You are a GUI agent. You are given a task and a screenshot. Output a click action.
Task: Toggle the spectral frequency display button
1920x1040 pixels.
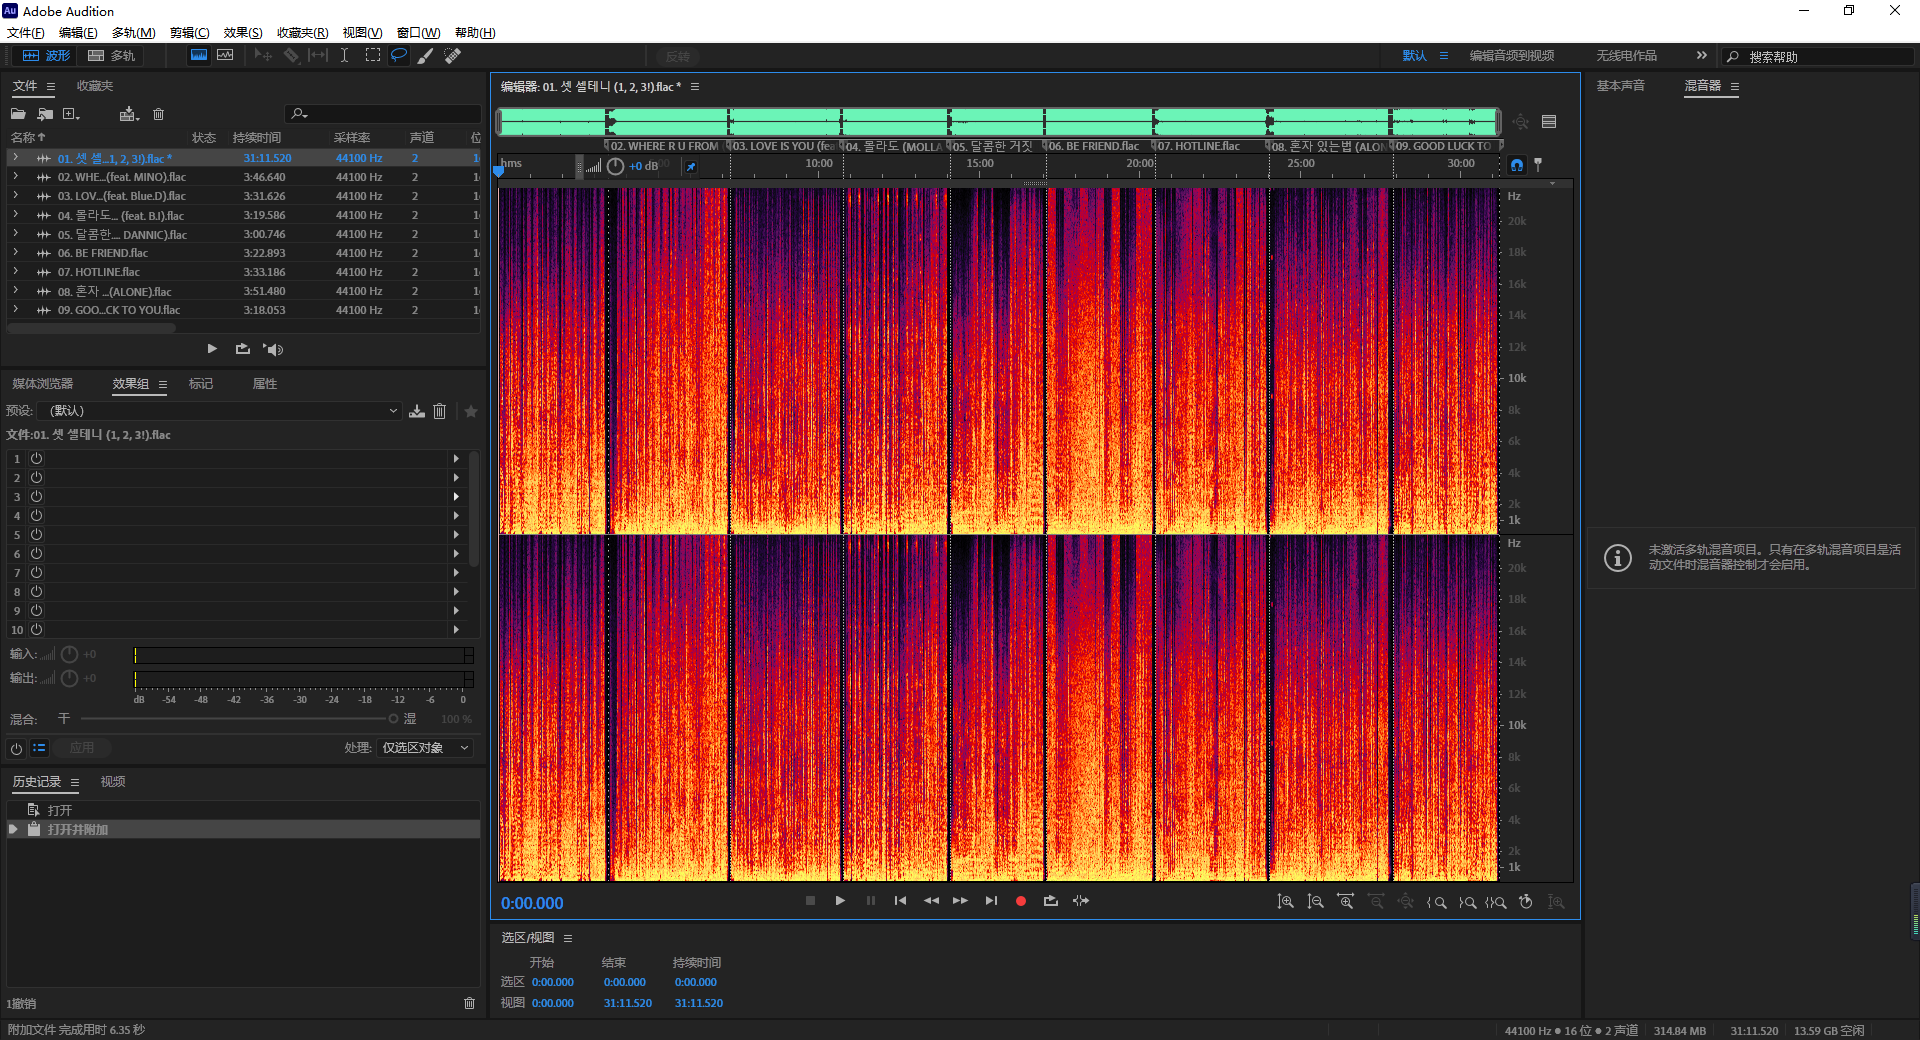199,56
